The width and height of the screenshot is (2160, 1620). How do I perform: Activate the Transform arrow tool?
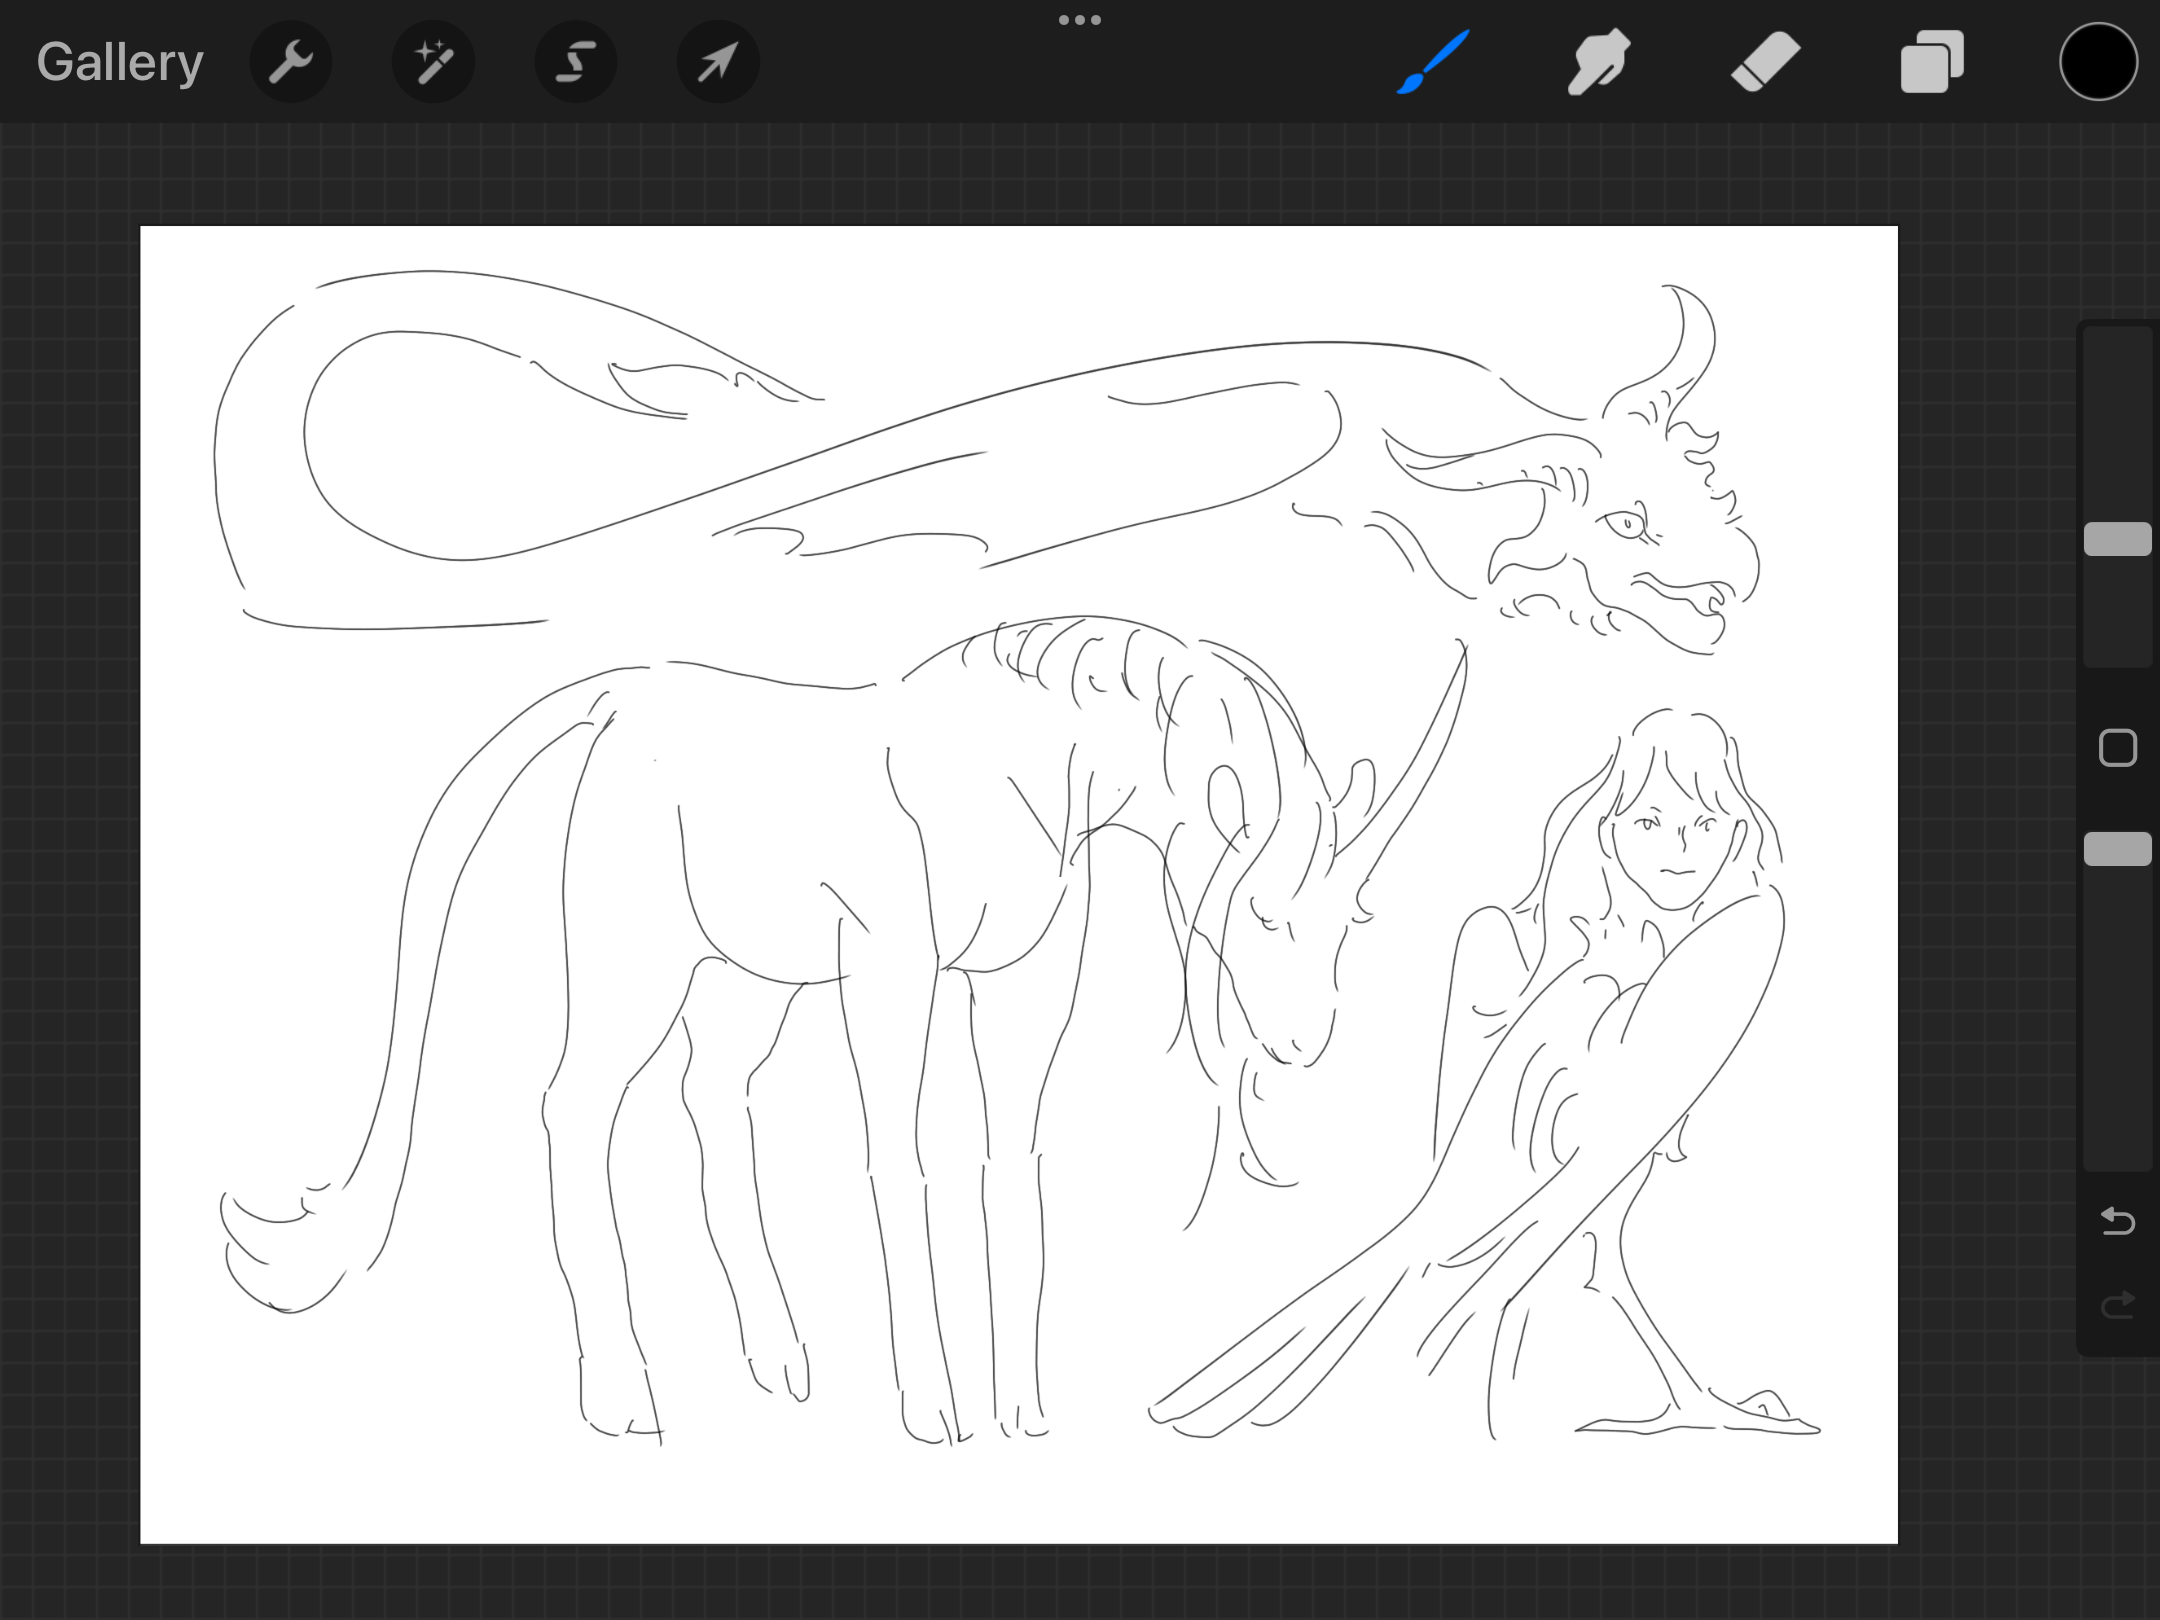718,62
